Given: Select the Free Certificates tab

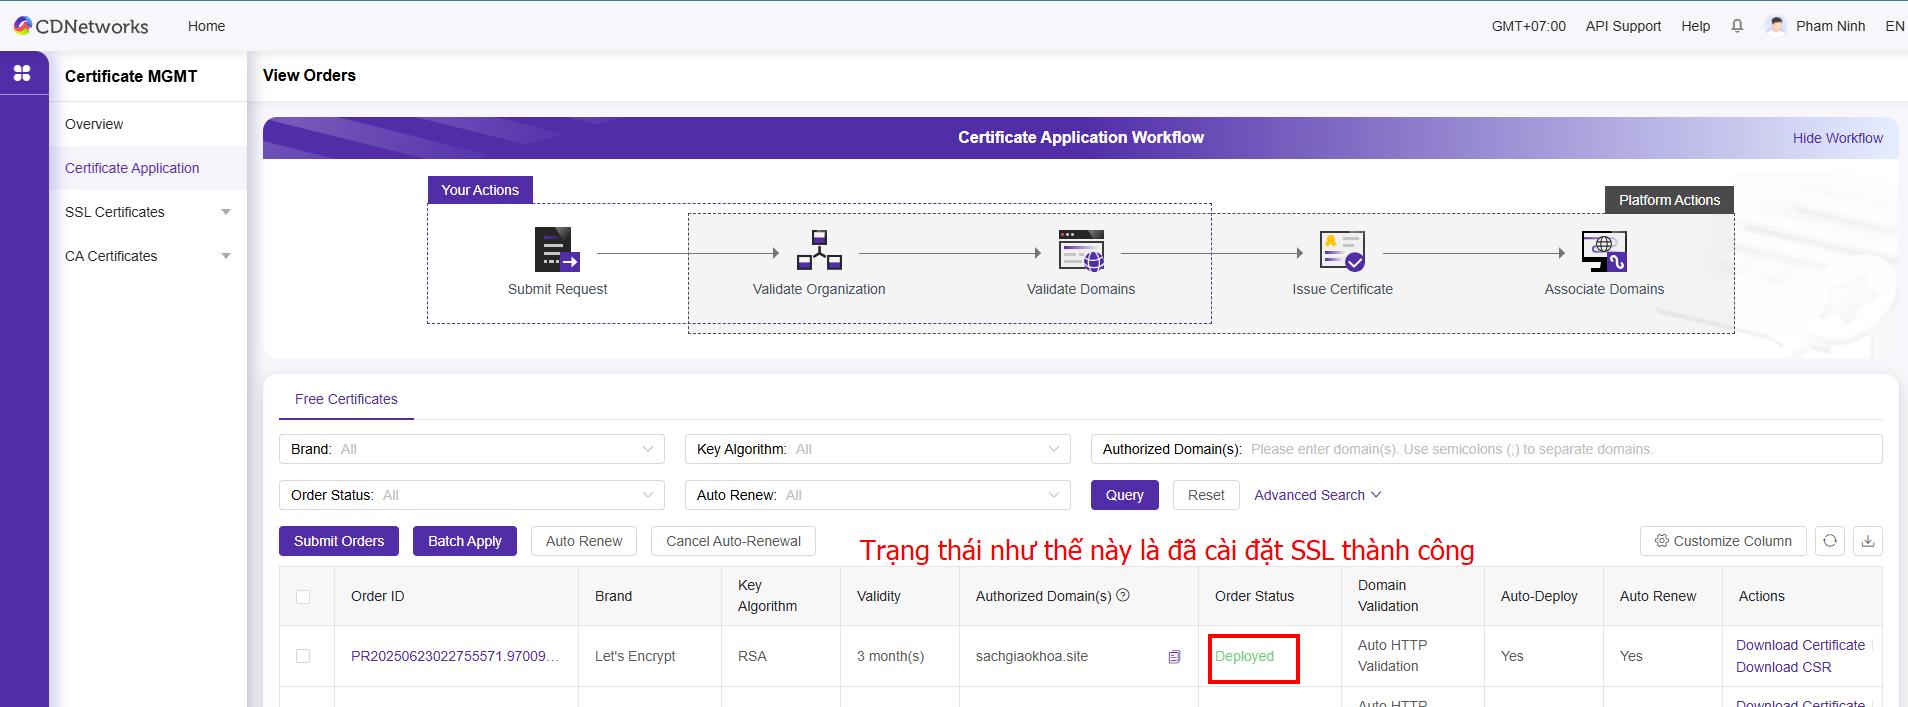Looking at the screenshot, I should point(346,399).
